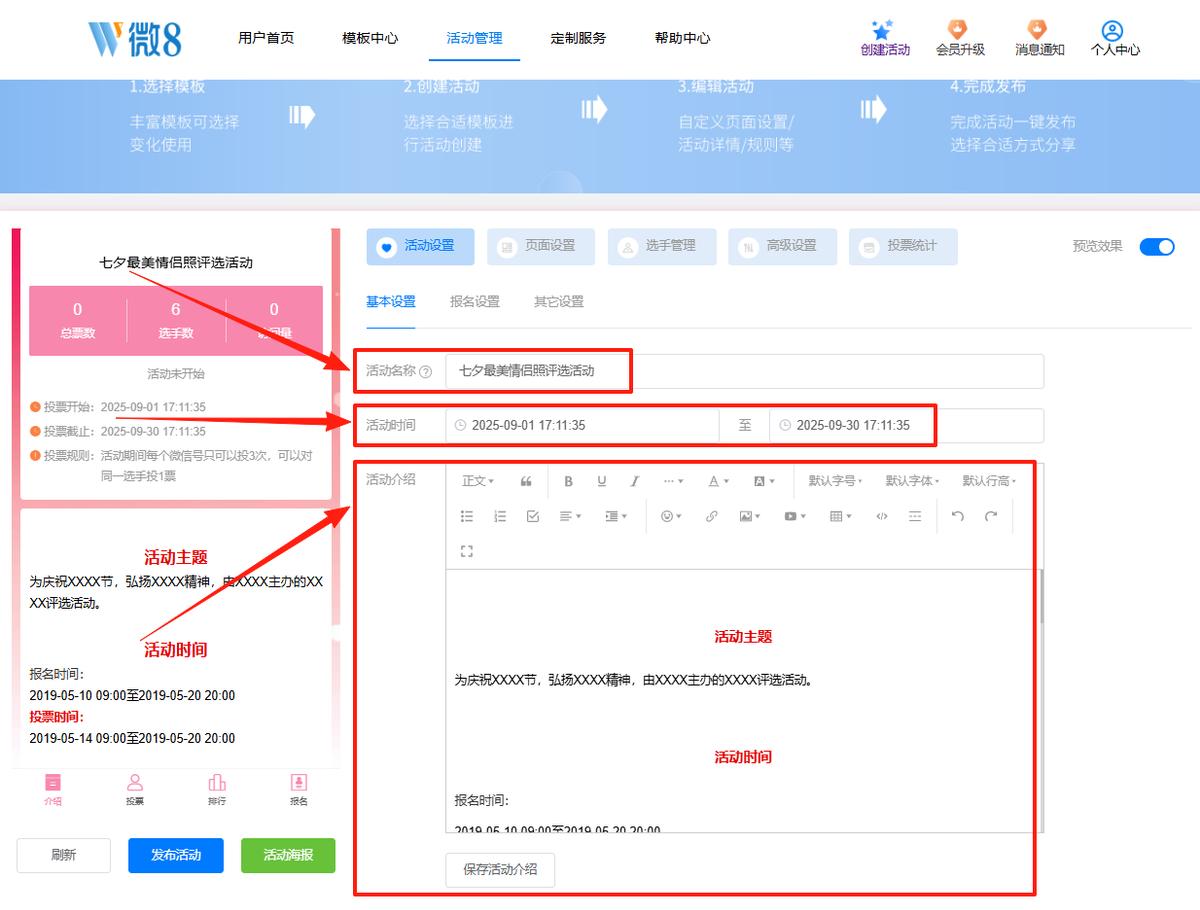Open the insert image dropdown
Image resolution: width=1200 pixels, height=910 pixels.
tap(750, 516)
